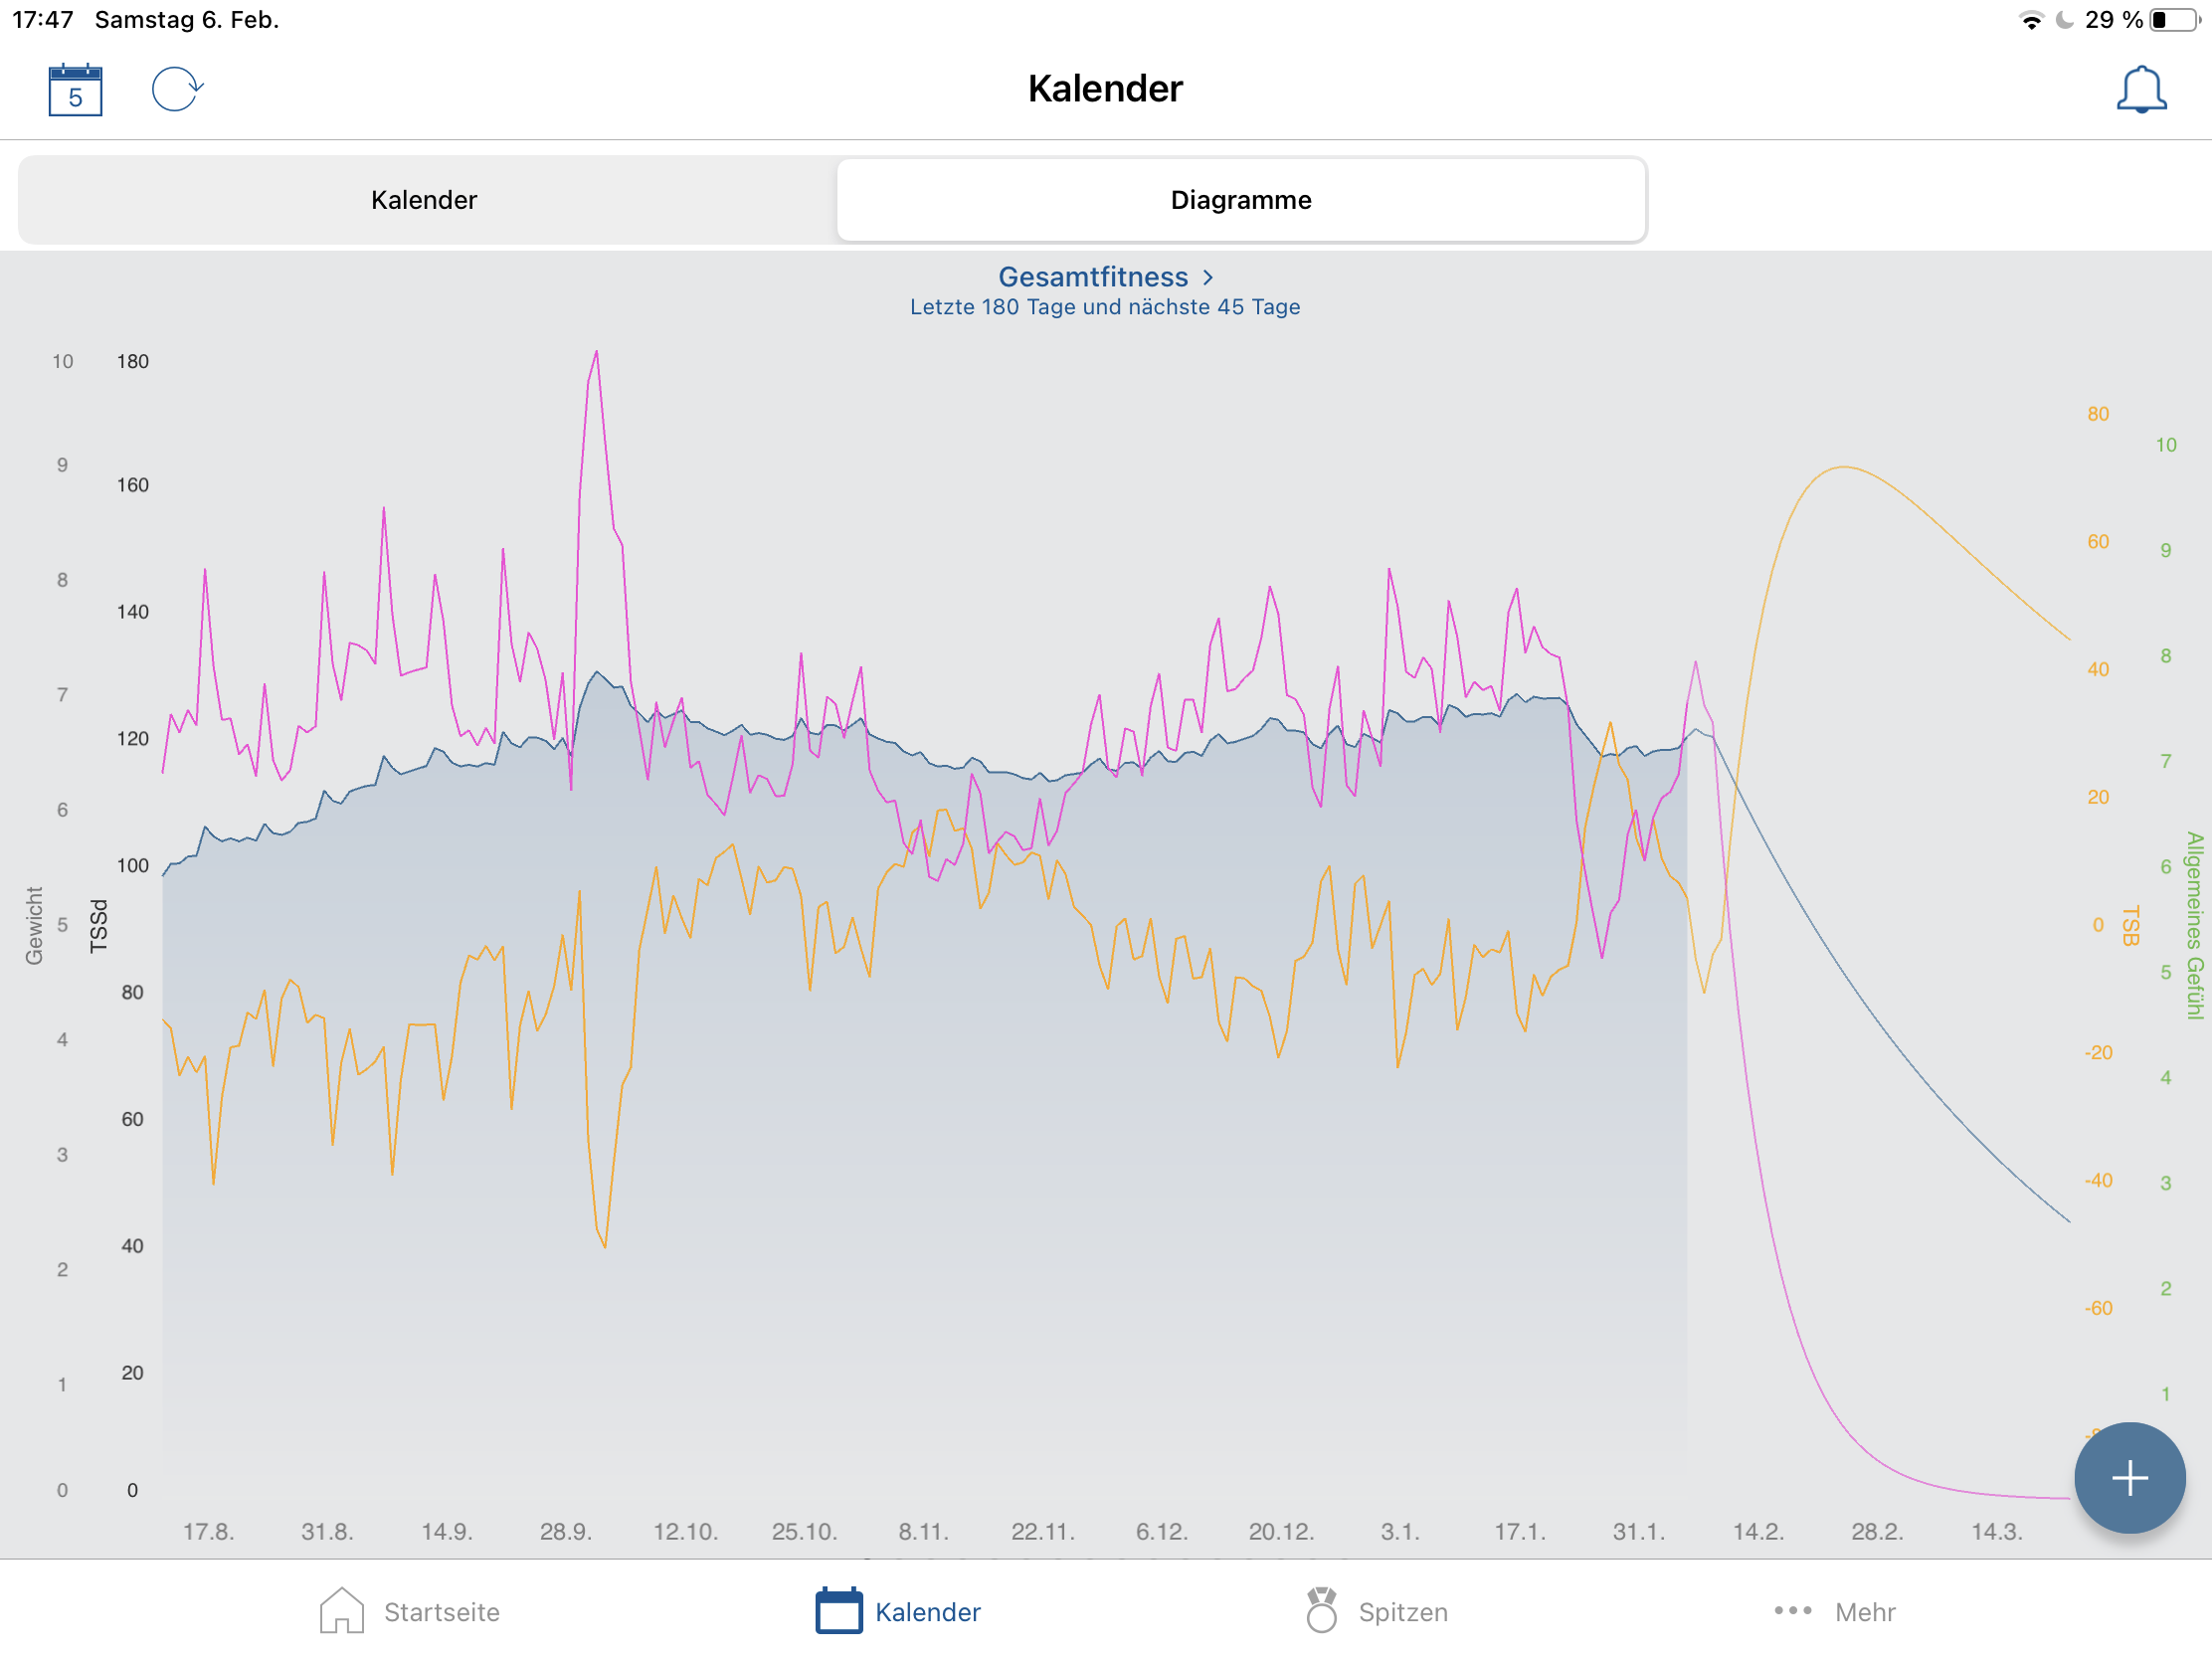Switch to the Diagramme segment

click(x=1240, y=200)
